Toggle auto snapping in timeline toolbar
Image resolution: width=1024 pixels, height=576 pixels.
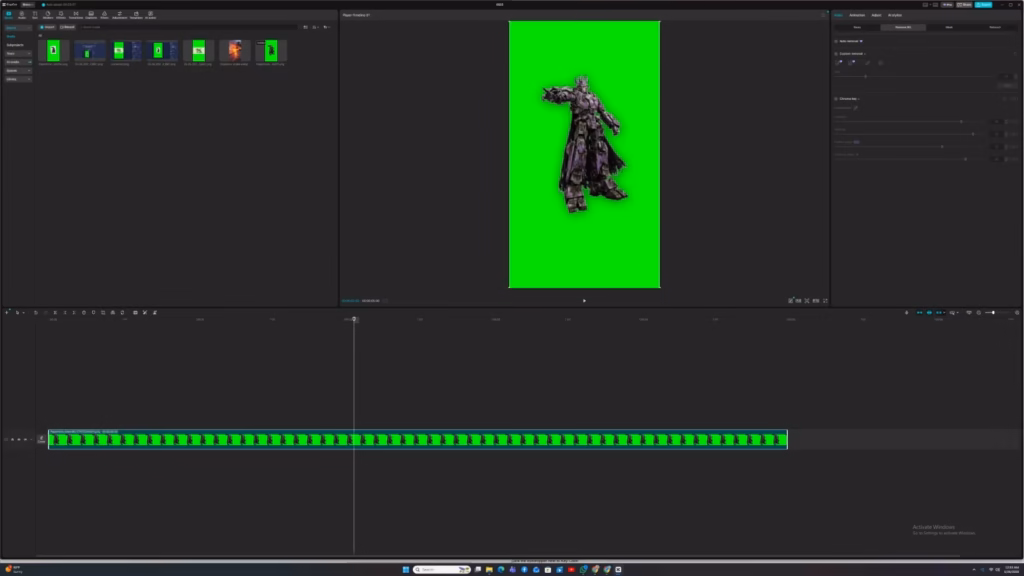(x=929, y=313)
